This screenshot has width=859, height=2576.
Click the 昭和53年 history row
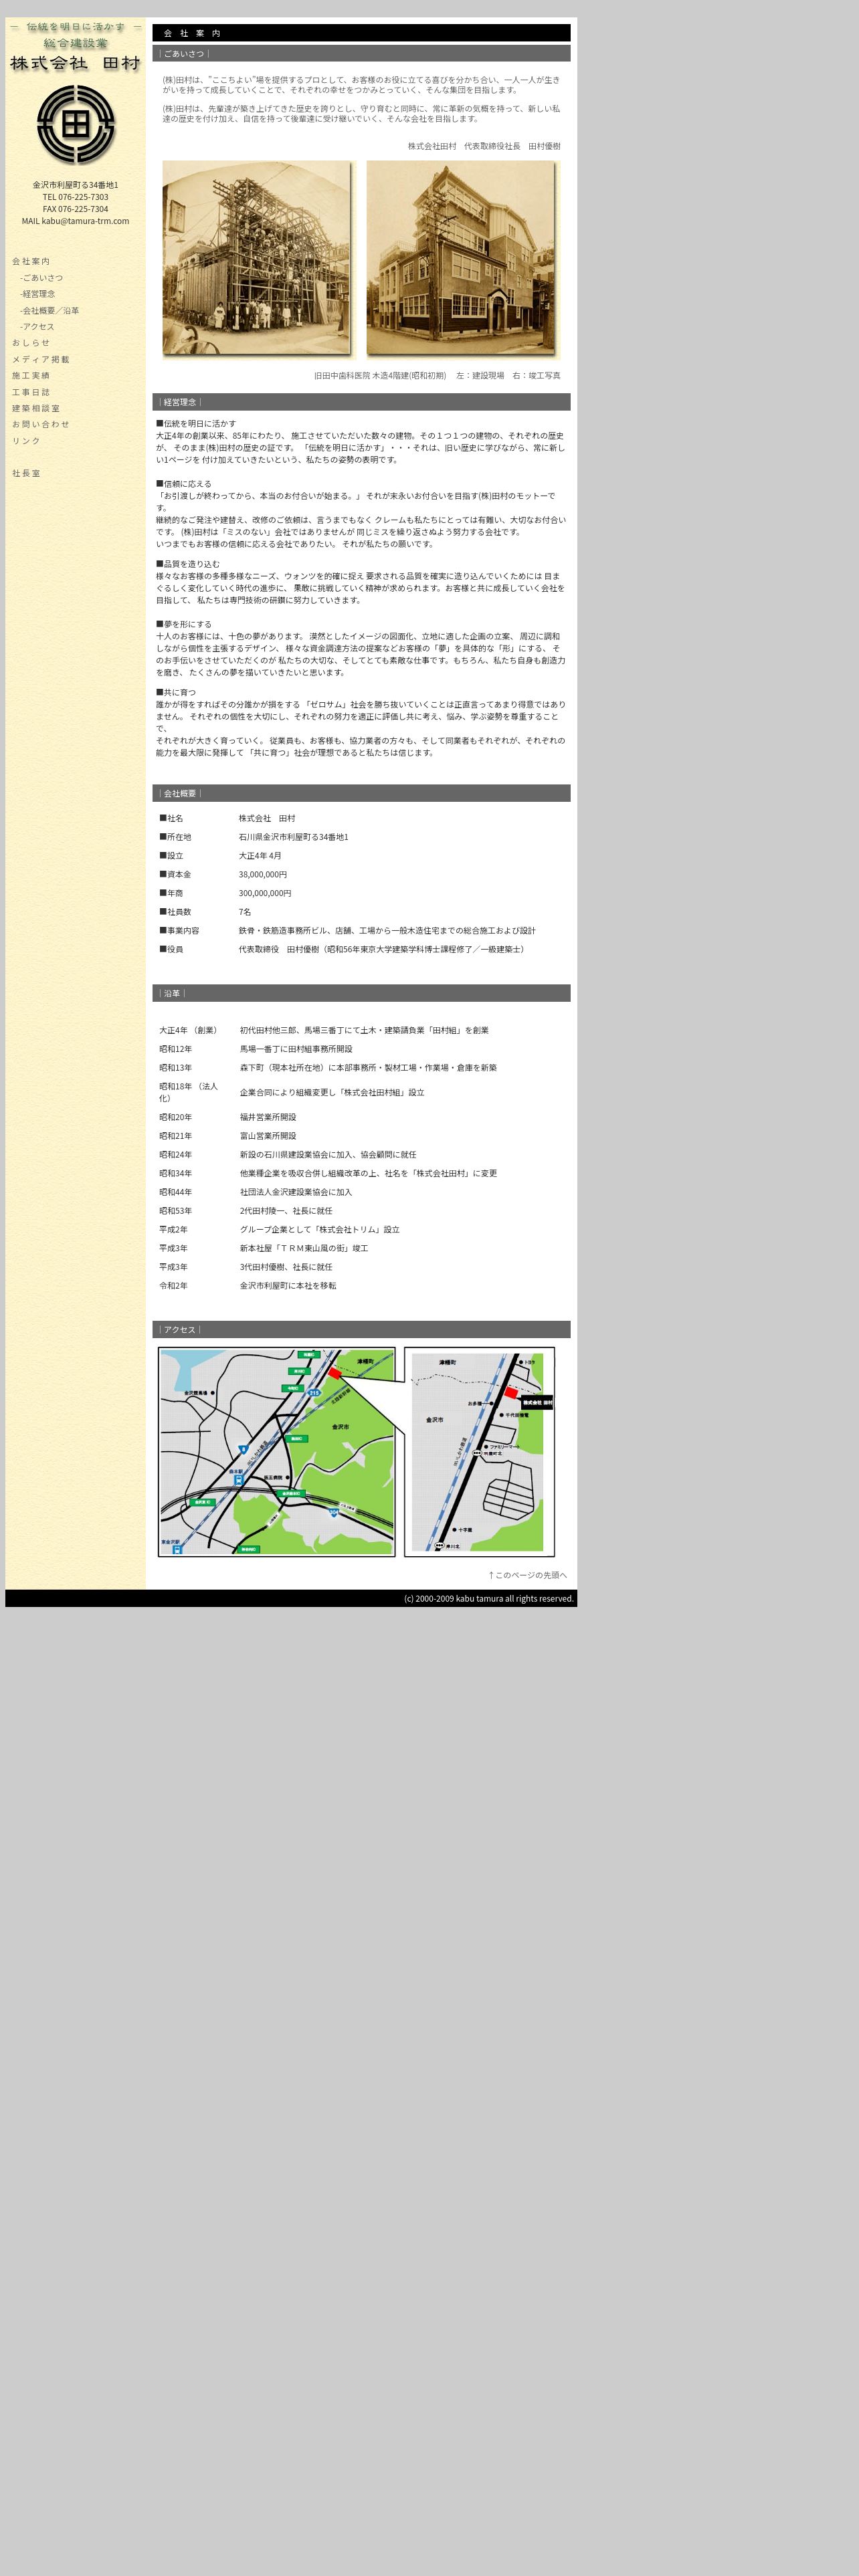(361, 1211)
